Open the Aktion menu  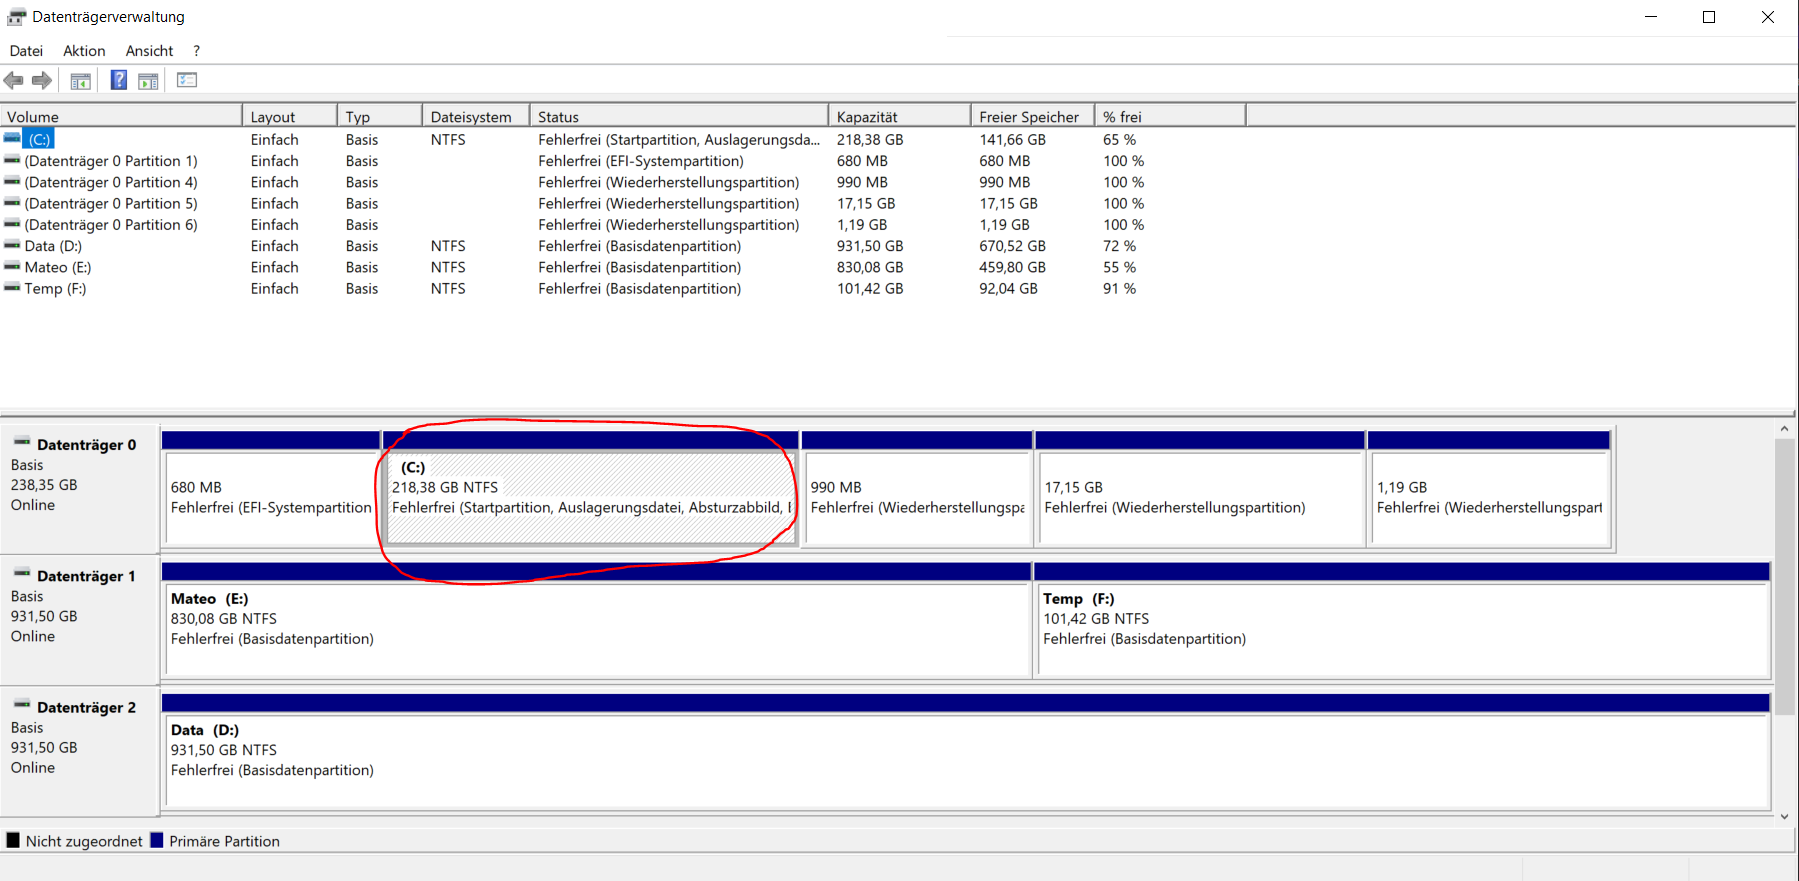pyautogui.click(x=84, y=51)
